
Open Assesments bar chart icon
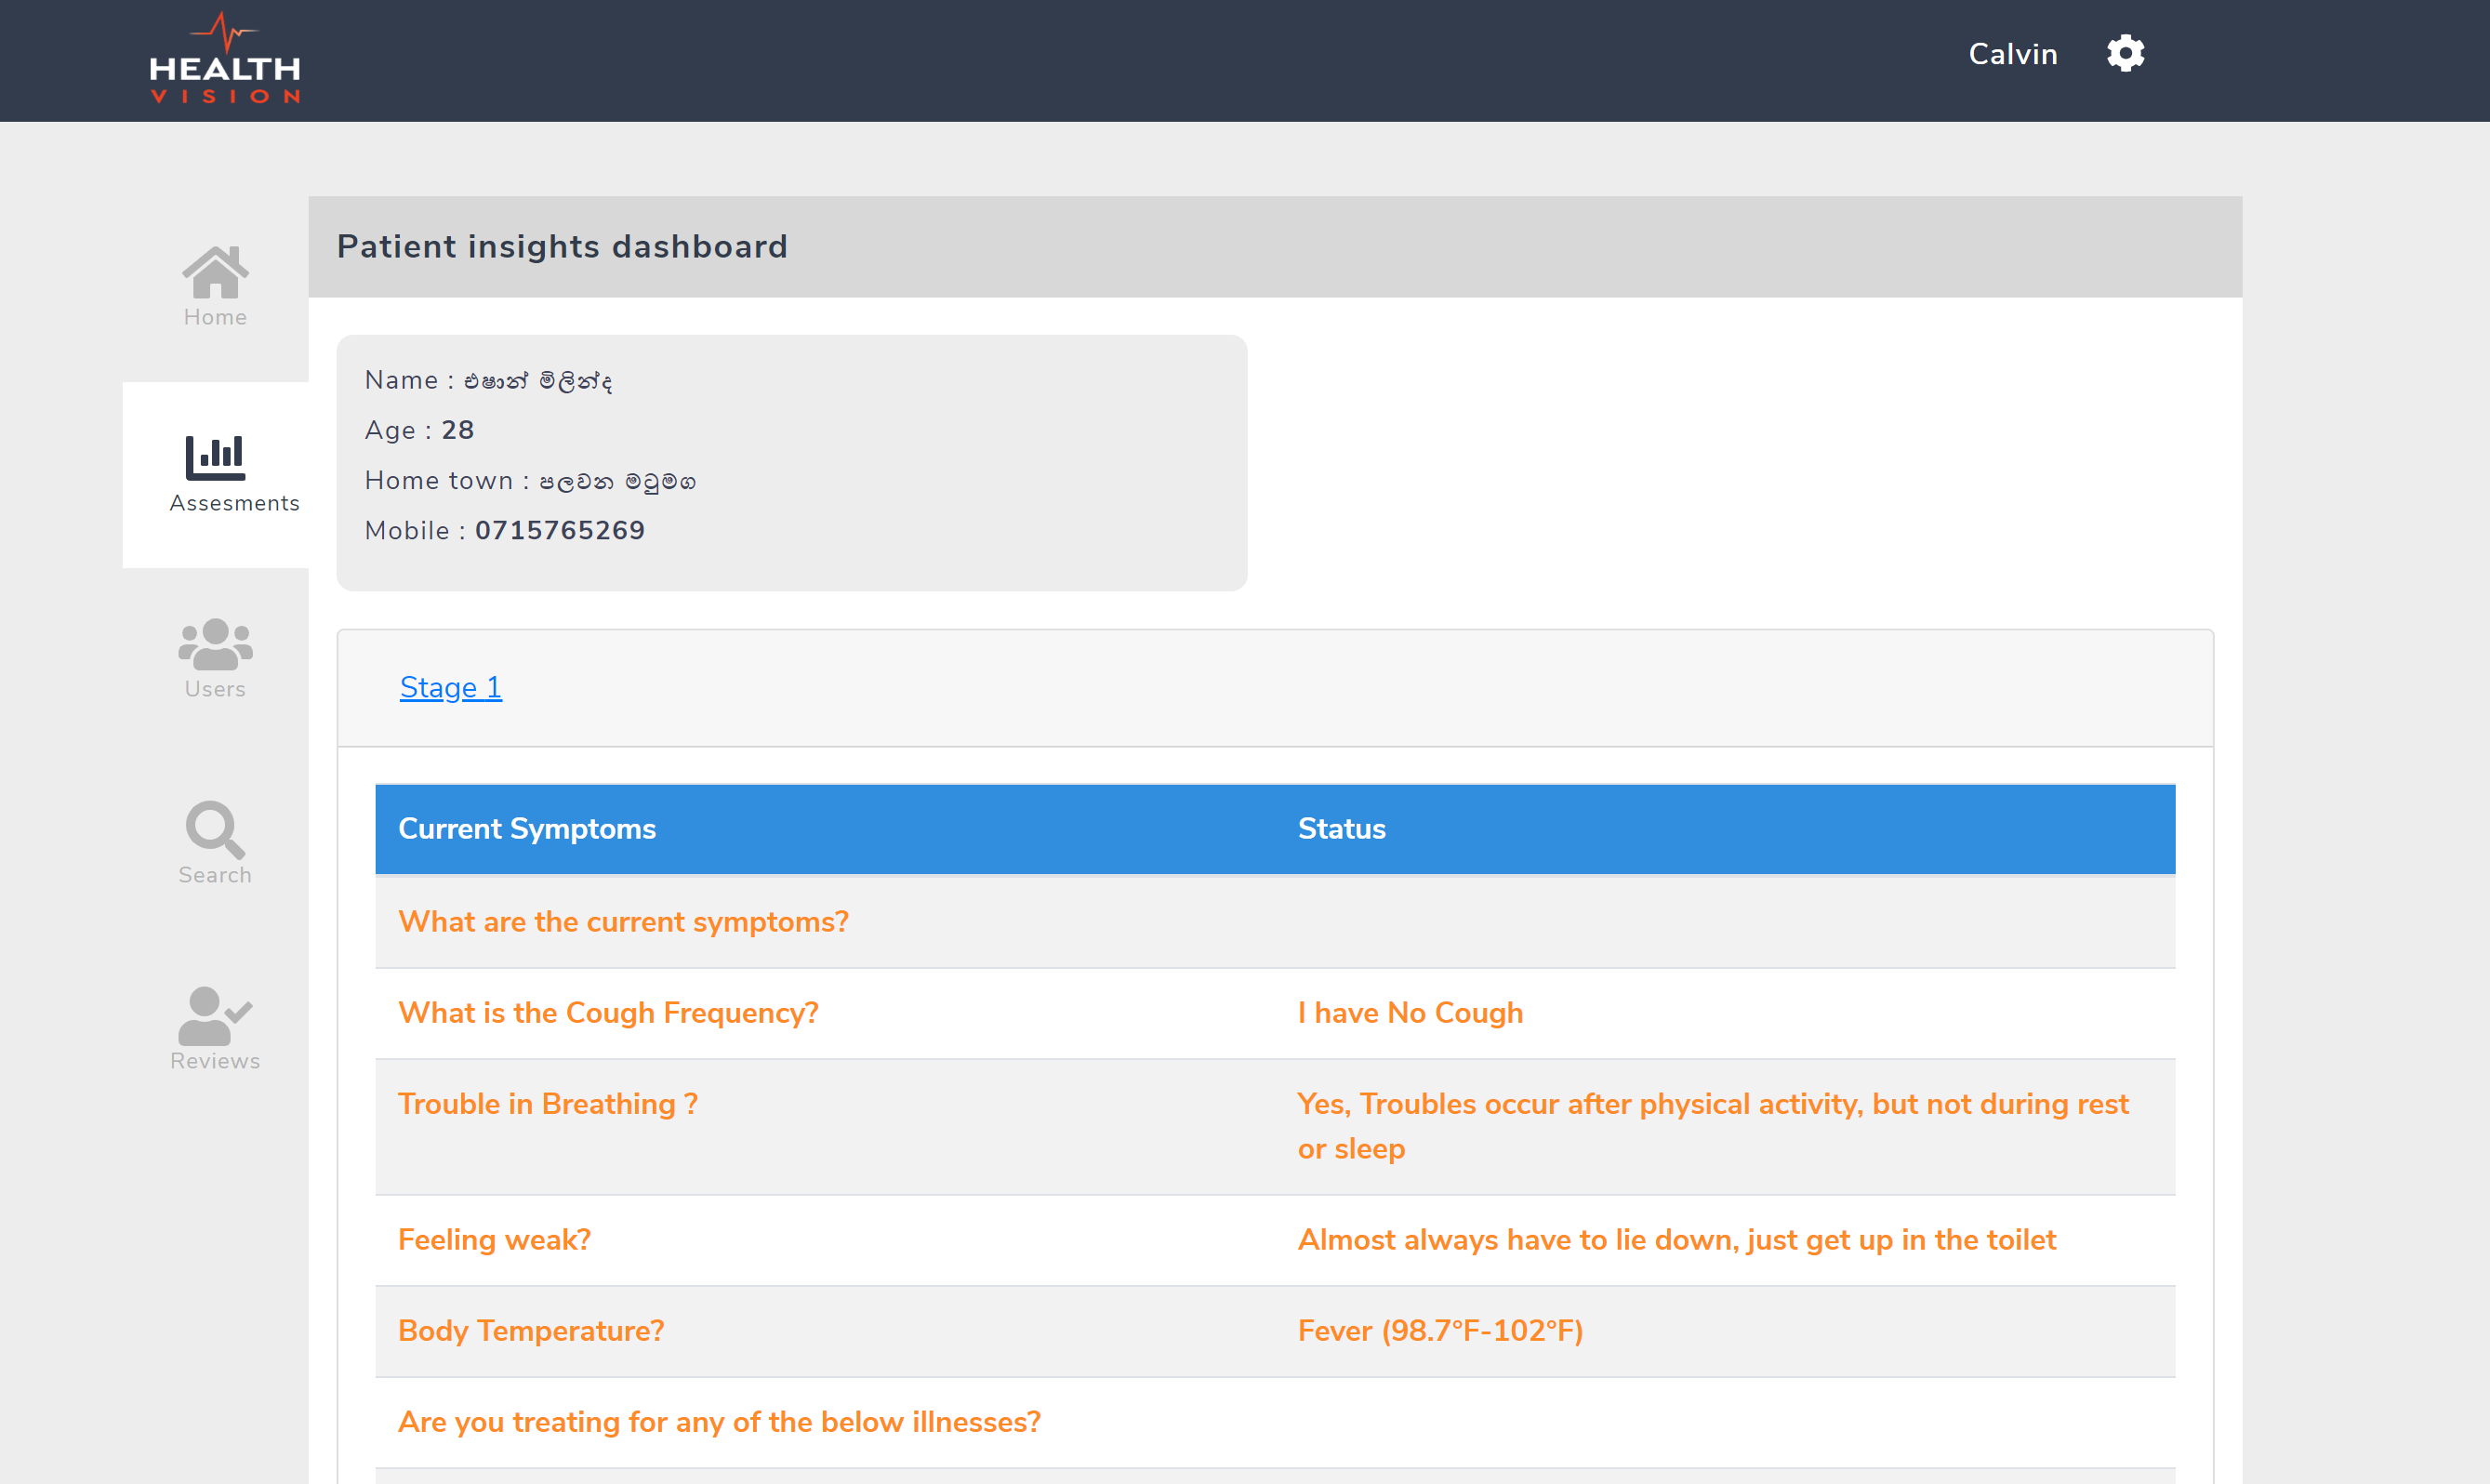point(215,457)
